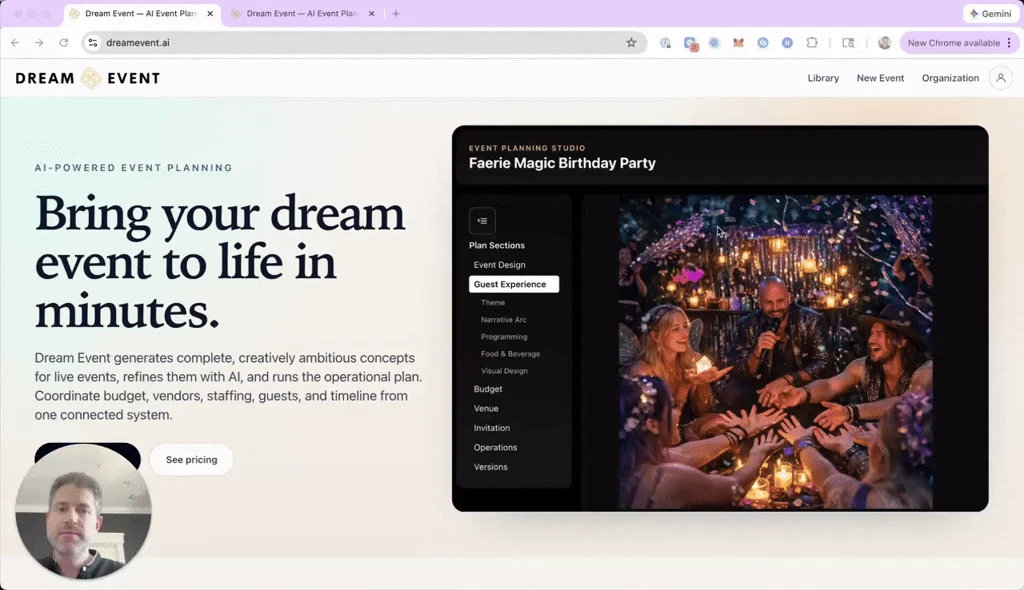The height and width of the screenshot is (590, 1024).
Task: Select the first Dream Event tab
Action: 141,13
